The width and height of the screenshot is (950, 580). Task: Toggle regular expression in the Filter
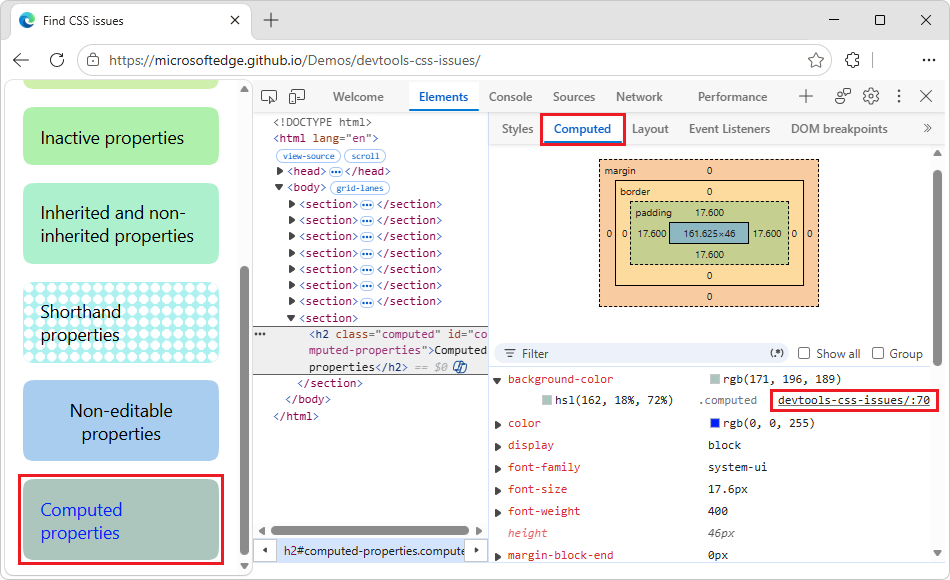(777, 353)
